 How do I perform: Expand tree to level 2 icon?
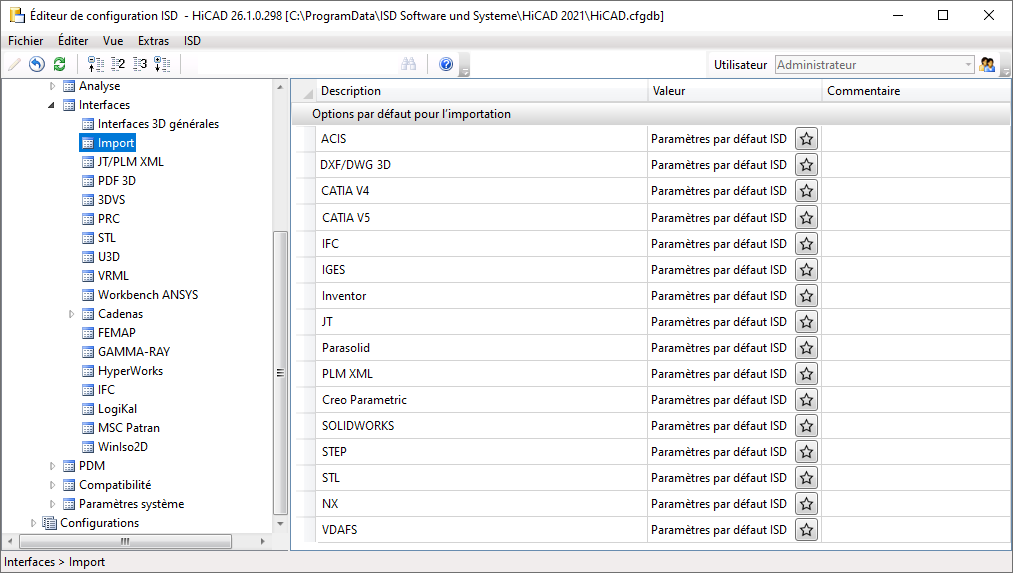[118, 64]
